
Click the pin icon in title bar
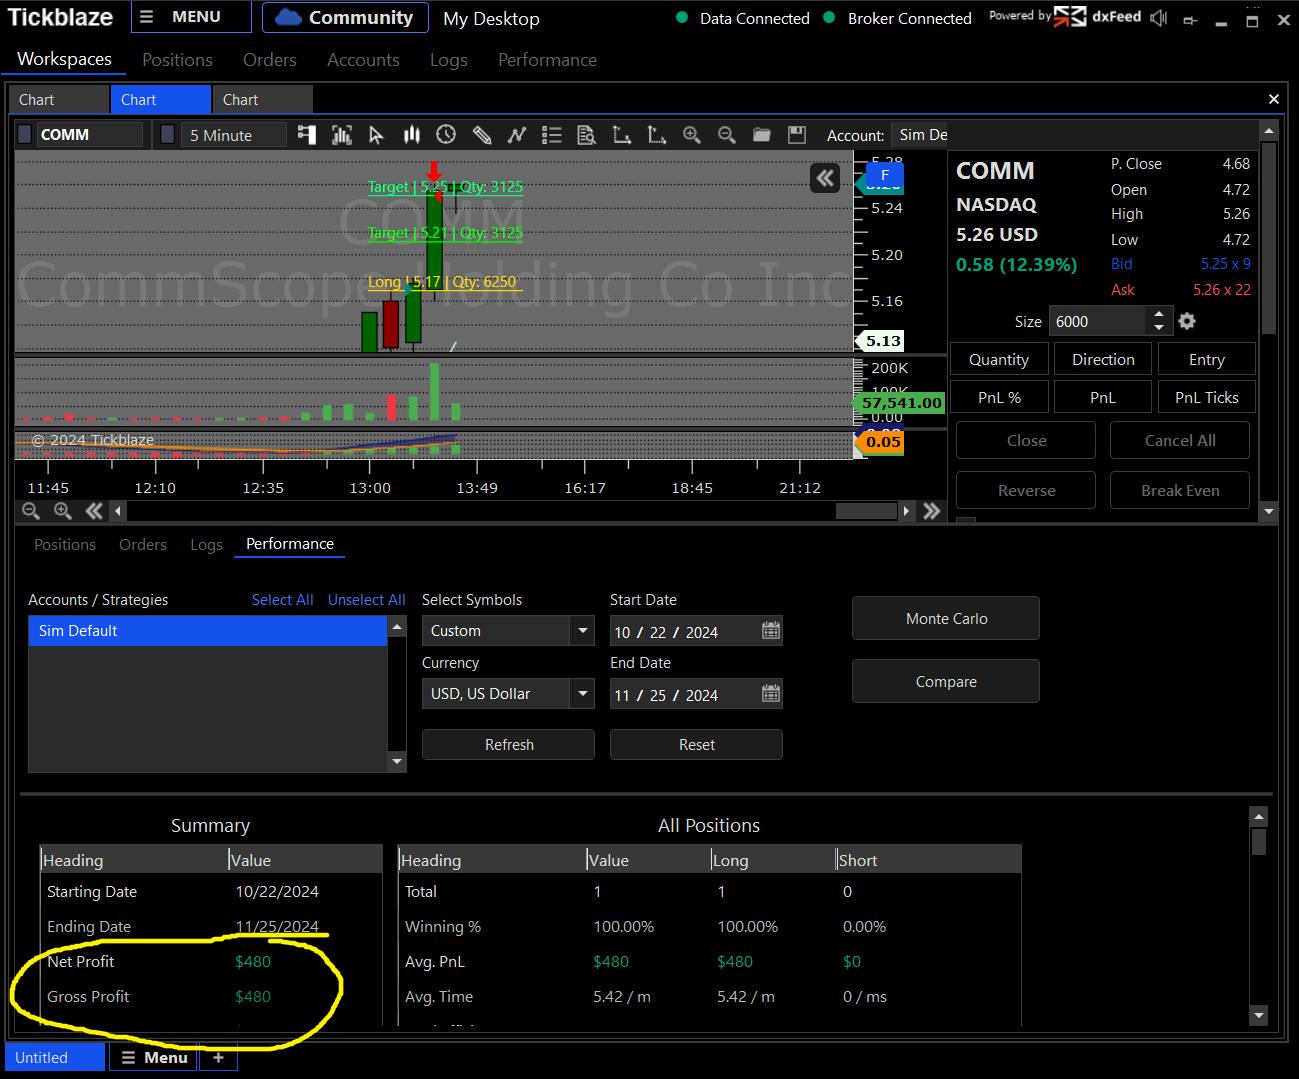click(1190, 20)
